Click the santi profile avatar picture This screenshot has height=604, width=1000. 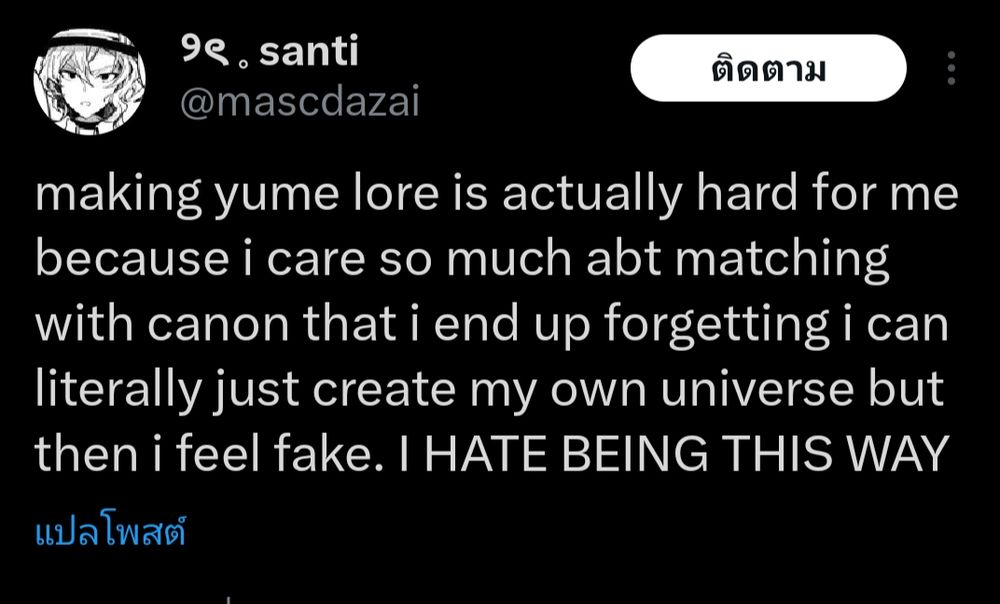[x=89, y=82]
